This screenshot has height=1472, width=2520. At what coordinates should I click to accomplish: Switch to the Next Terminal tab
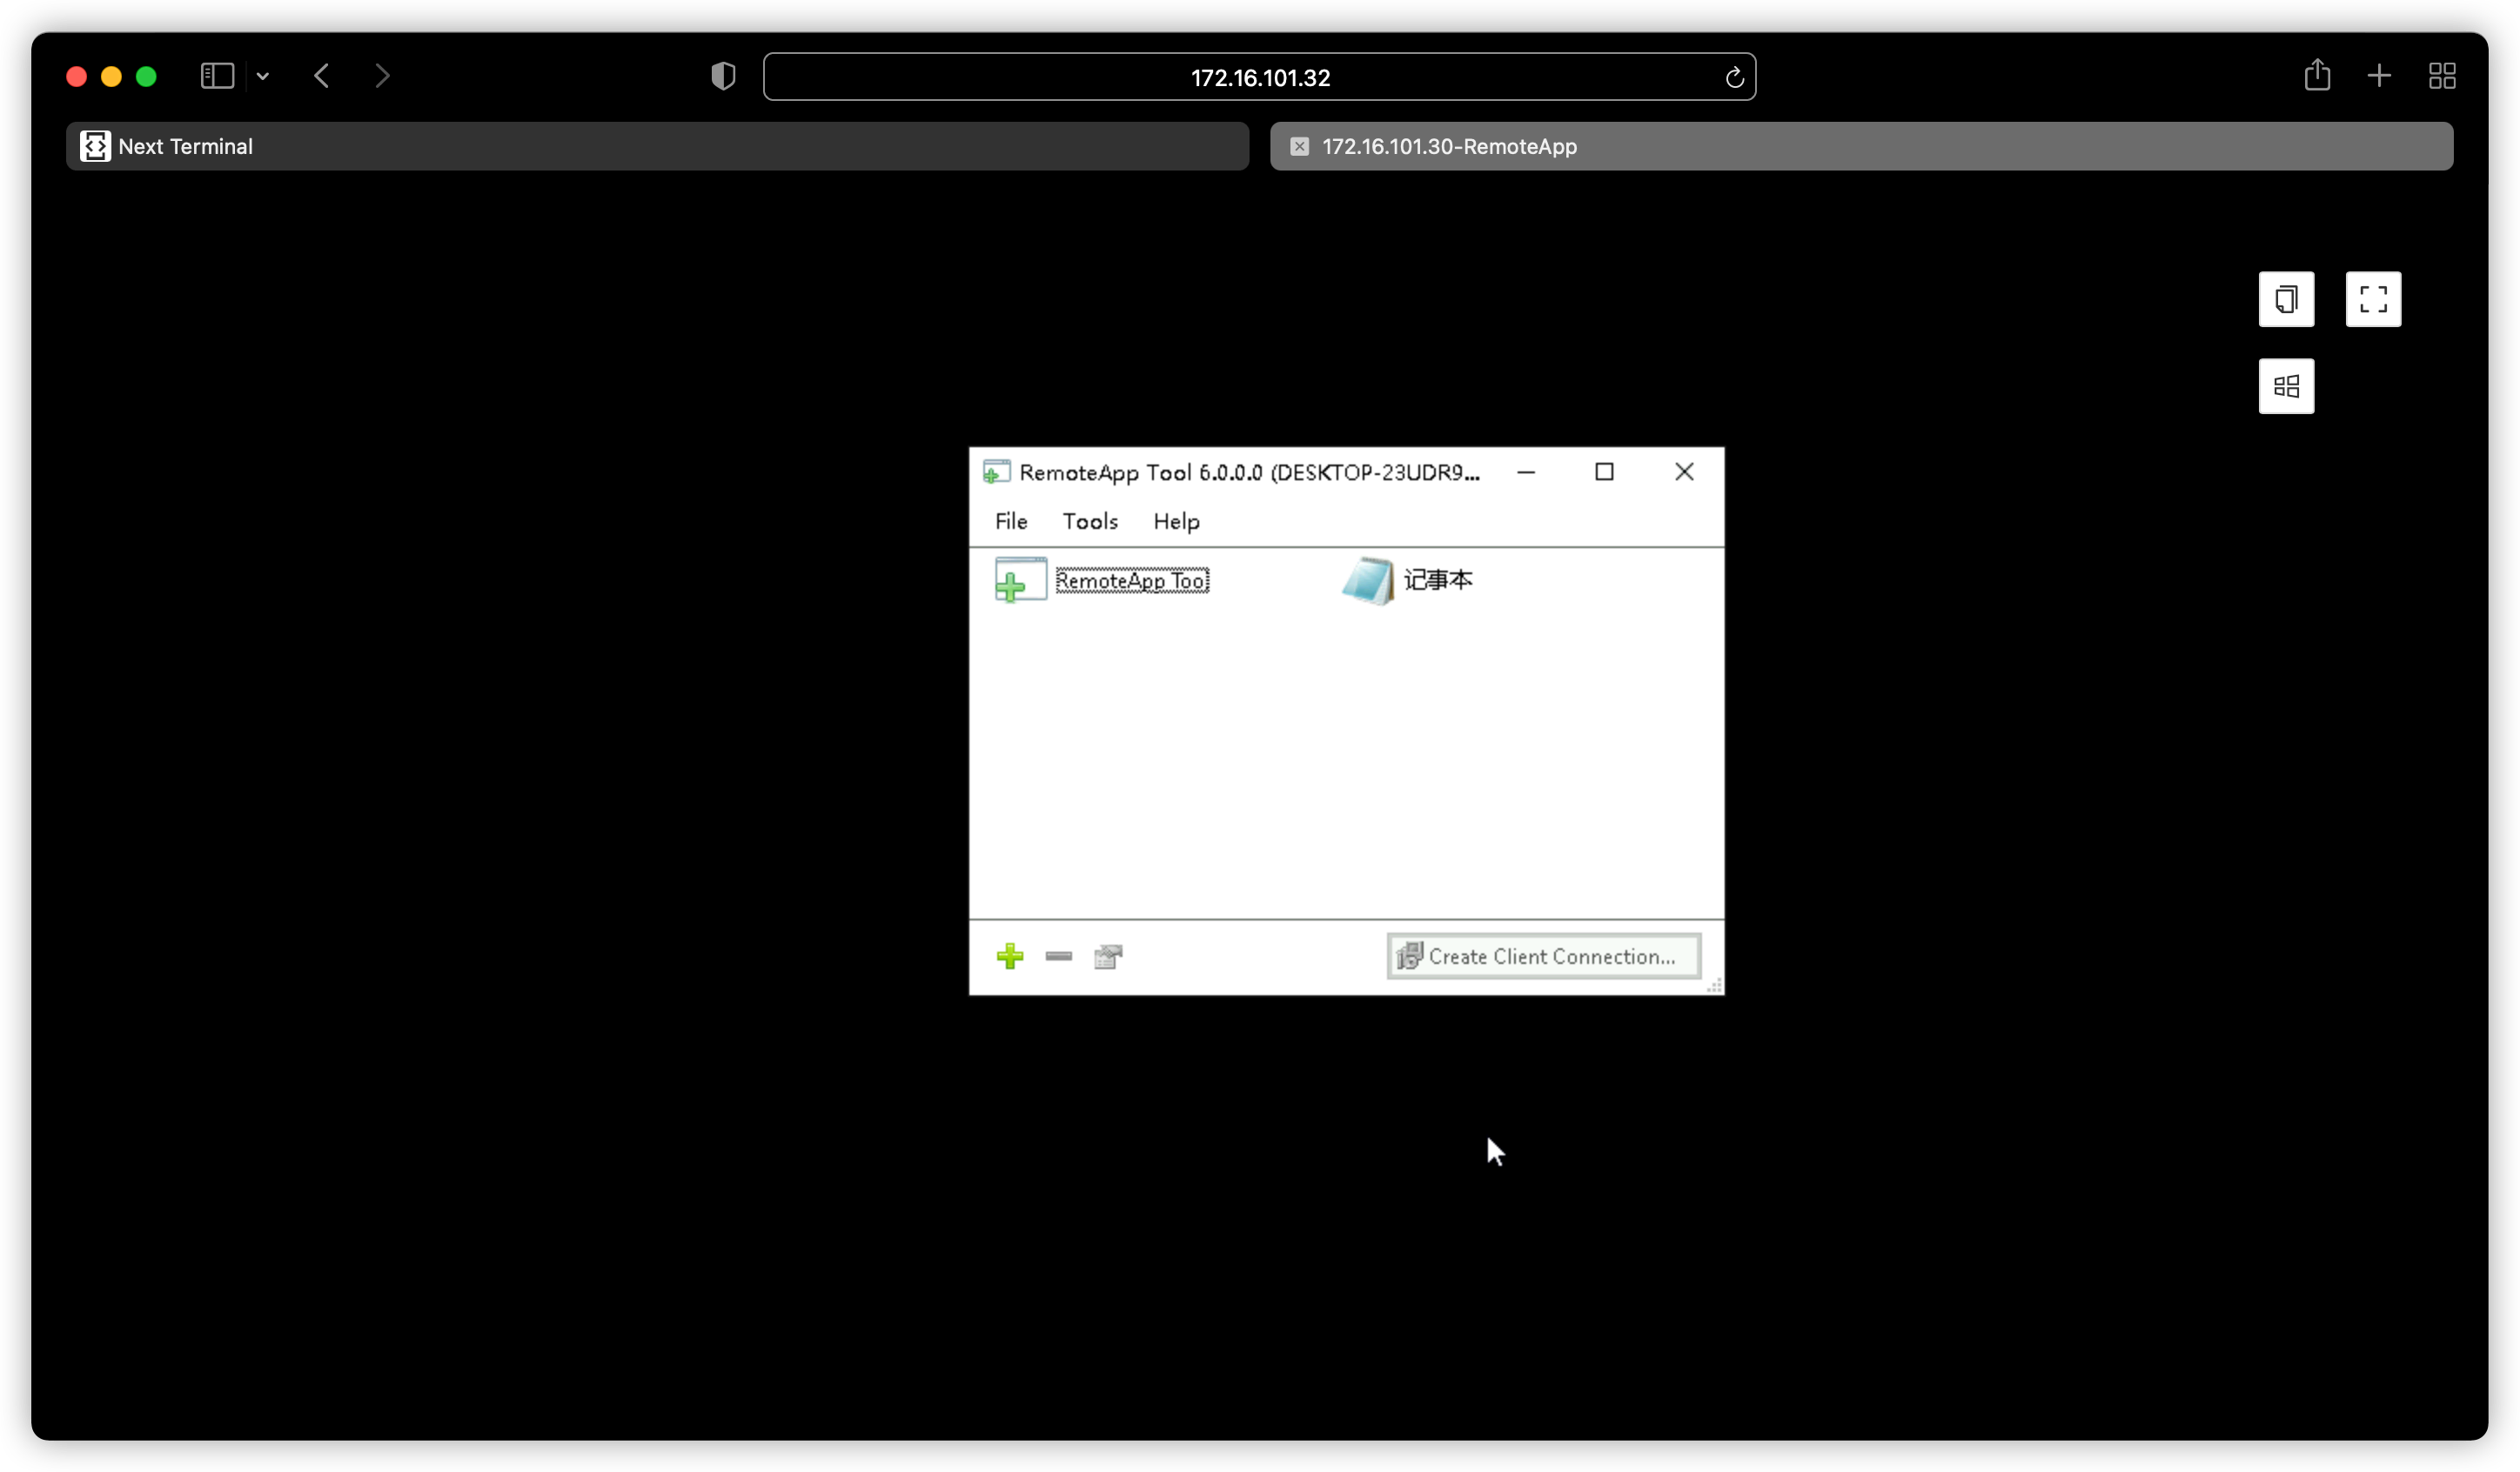[657, 146]
